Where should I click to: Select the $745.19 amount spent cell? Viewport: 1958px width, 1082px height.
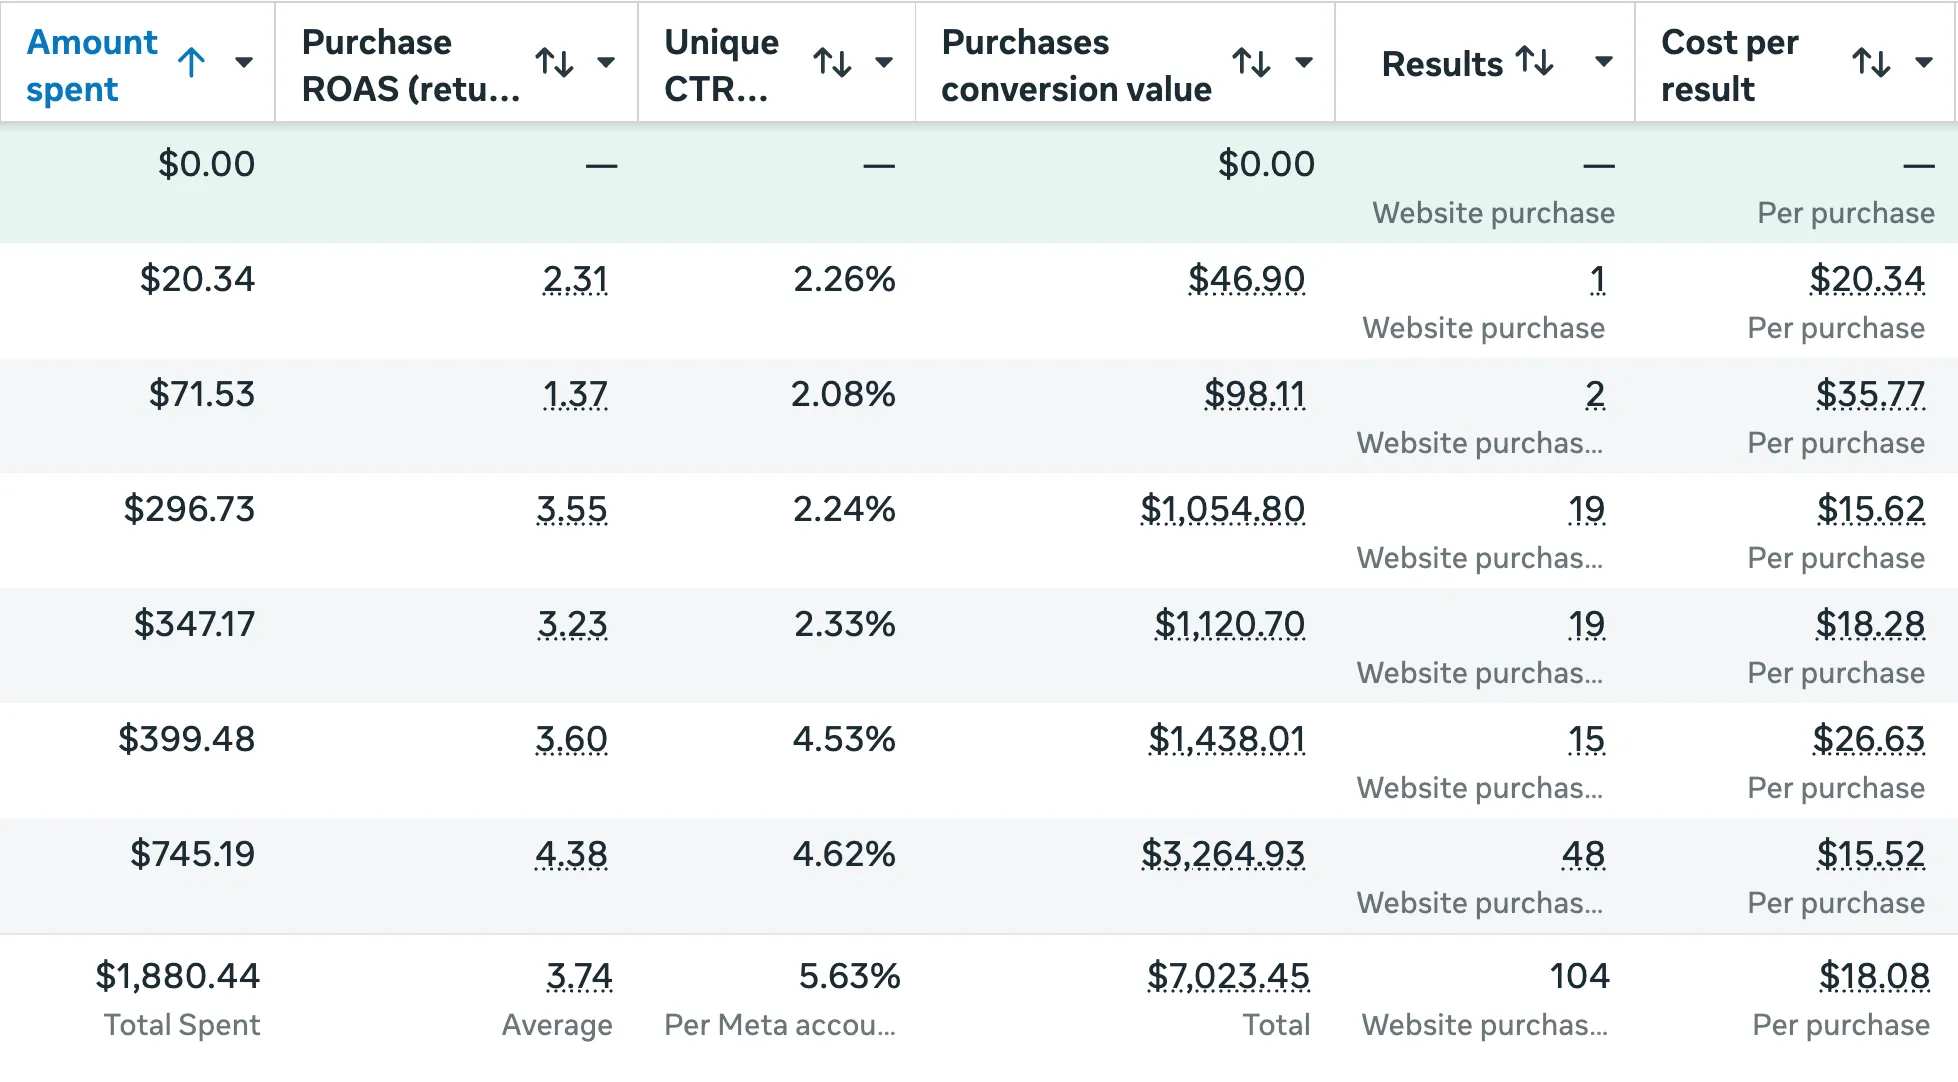tap(192, 854)
